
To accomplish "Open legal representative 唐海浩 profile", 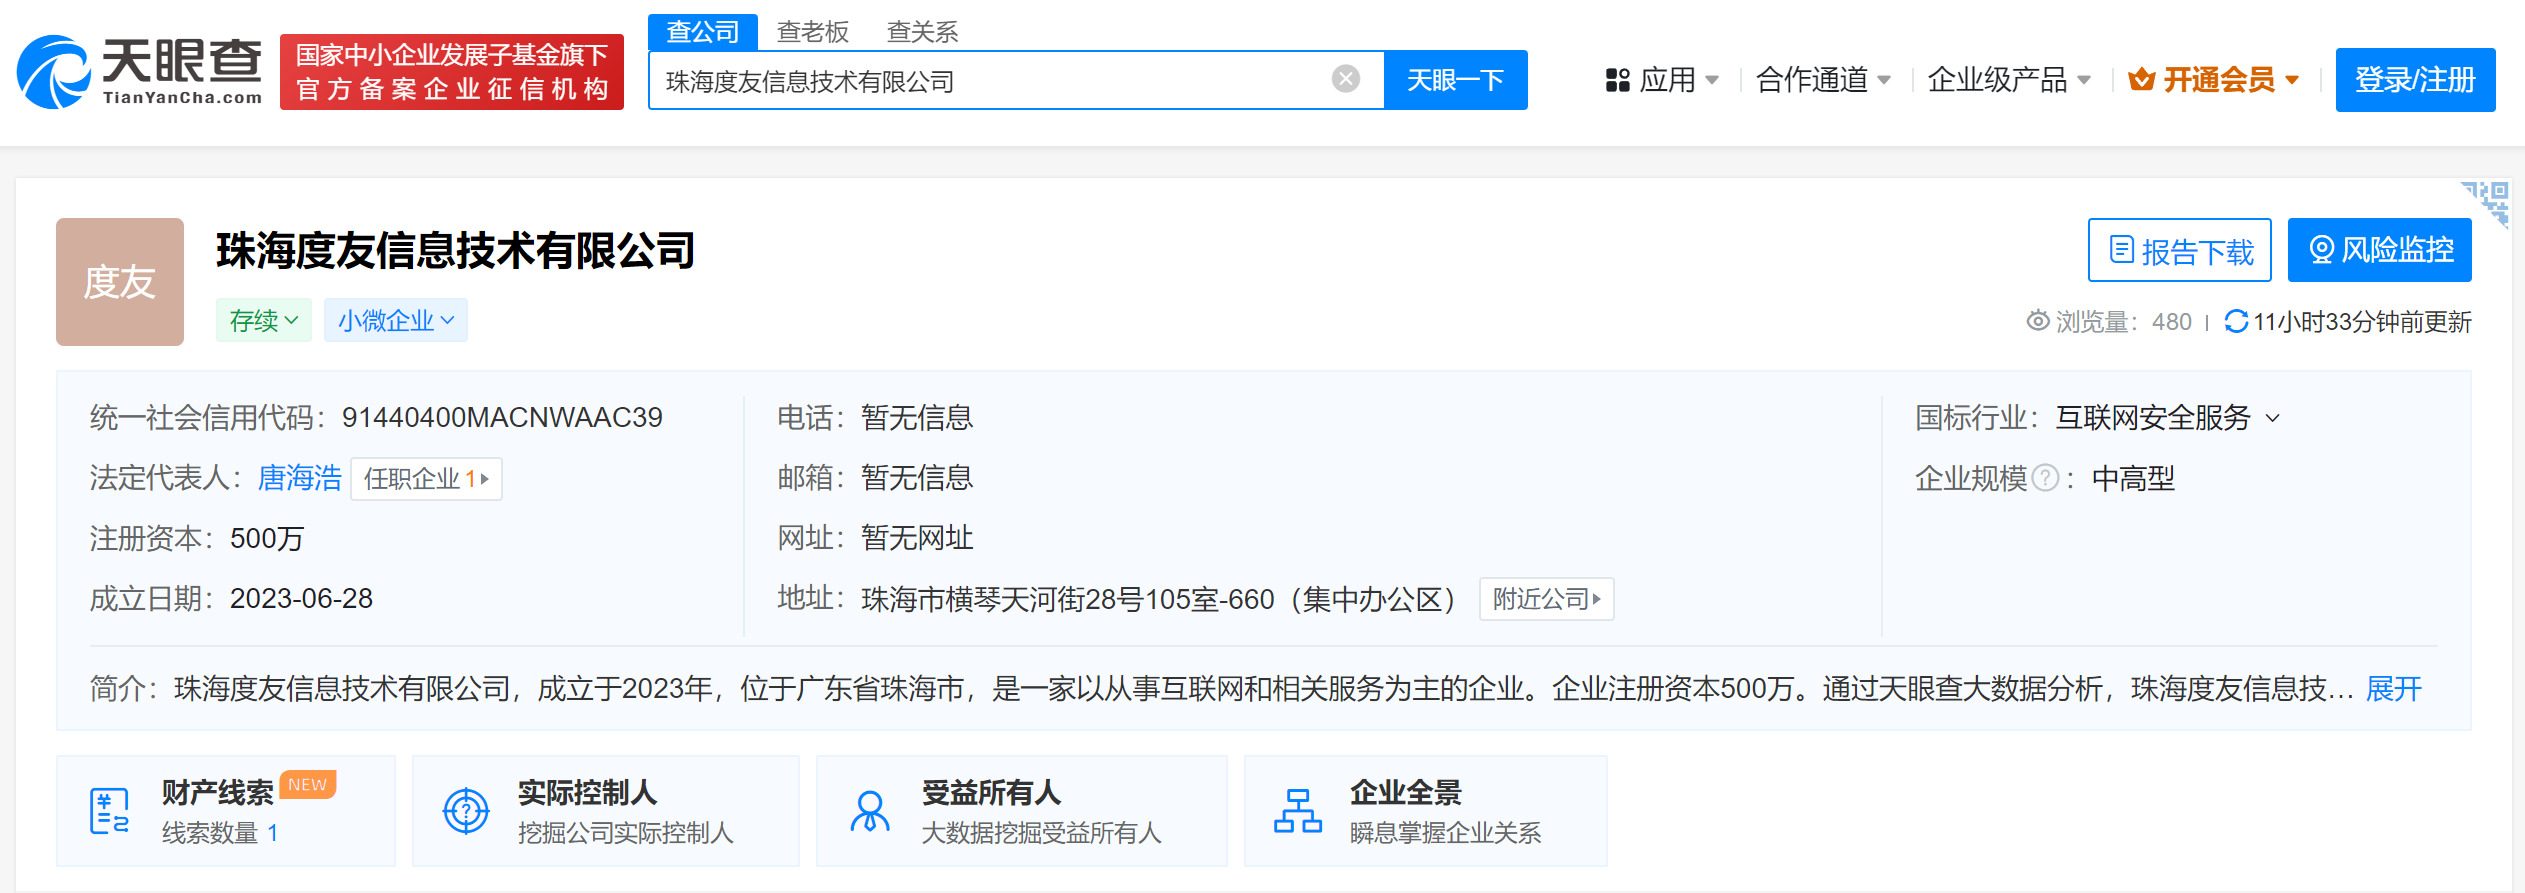I will click(x=300, y=478).
